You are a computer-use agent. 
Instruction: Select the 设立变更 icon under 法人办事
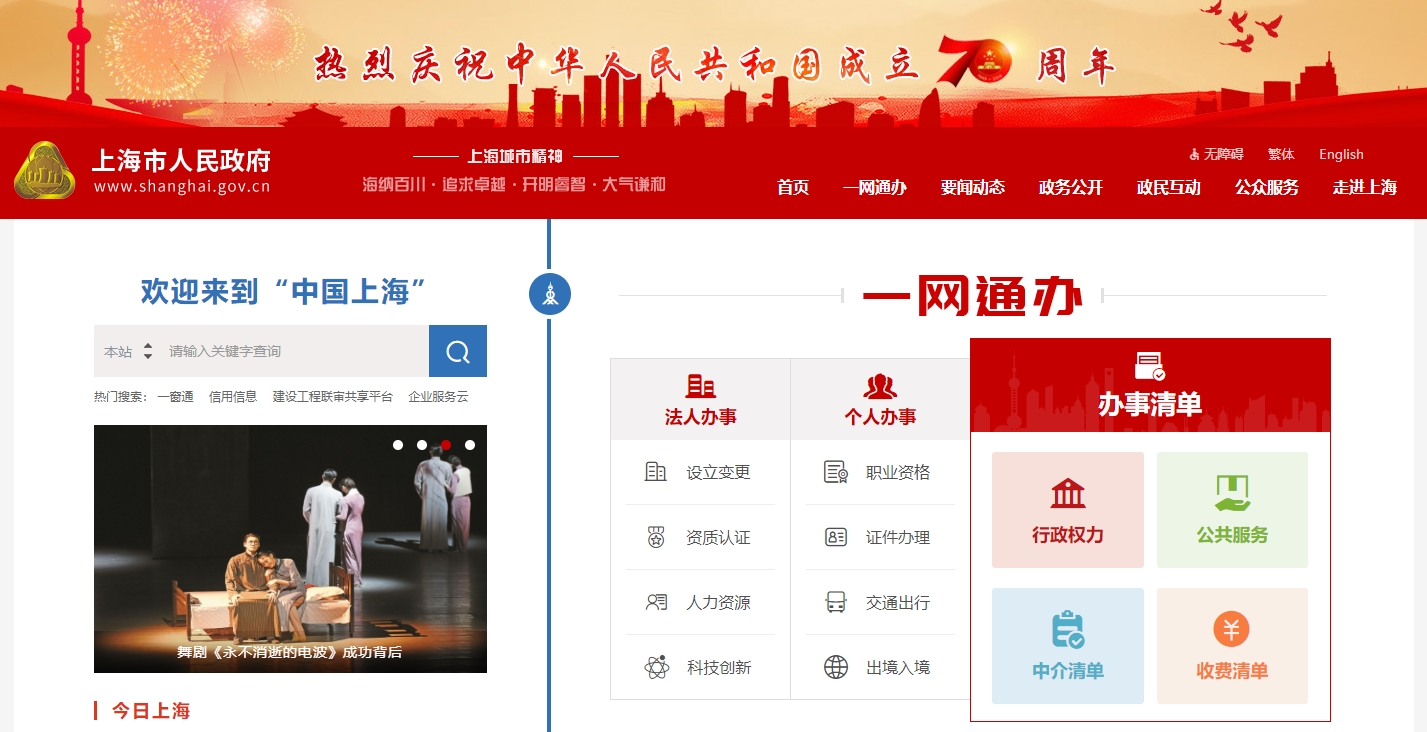click(x=656, y=472)
